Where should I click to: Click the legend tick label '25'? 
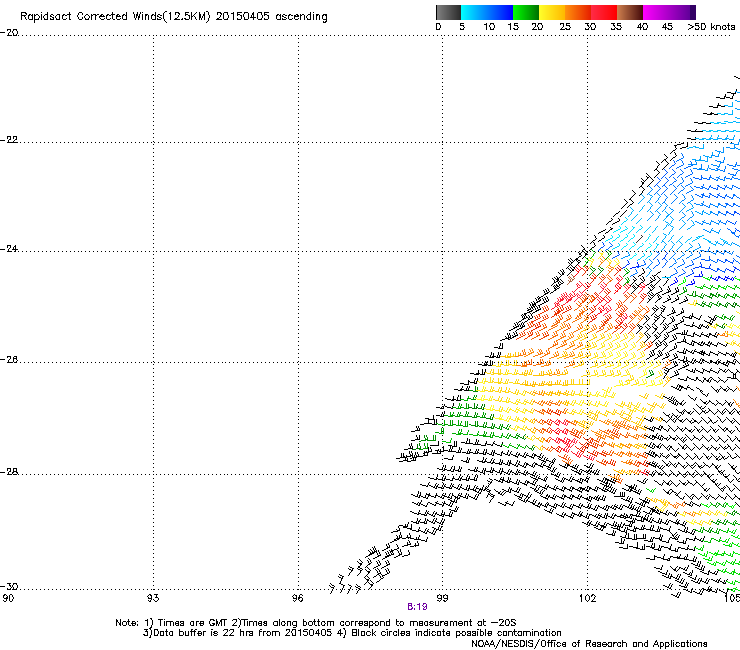(x=565, y=27)
